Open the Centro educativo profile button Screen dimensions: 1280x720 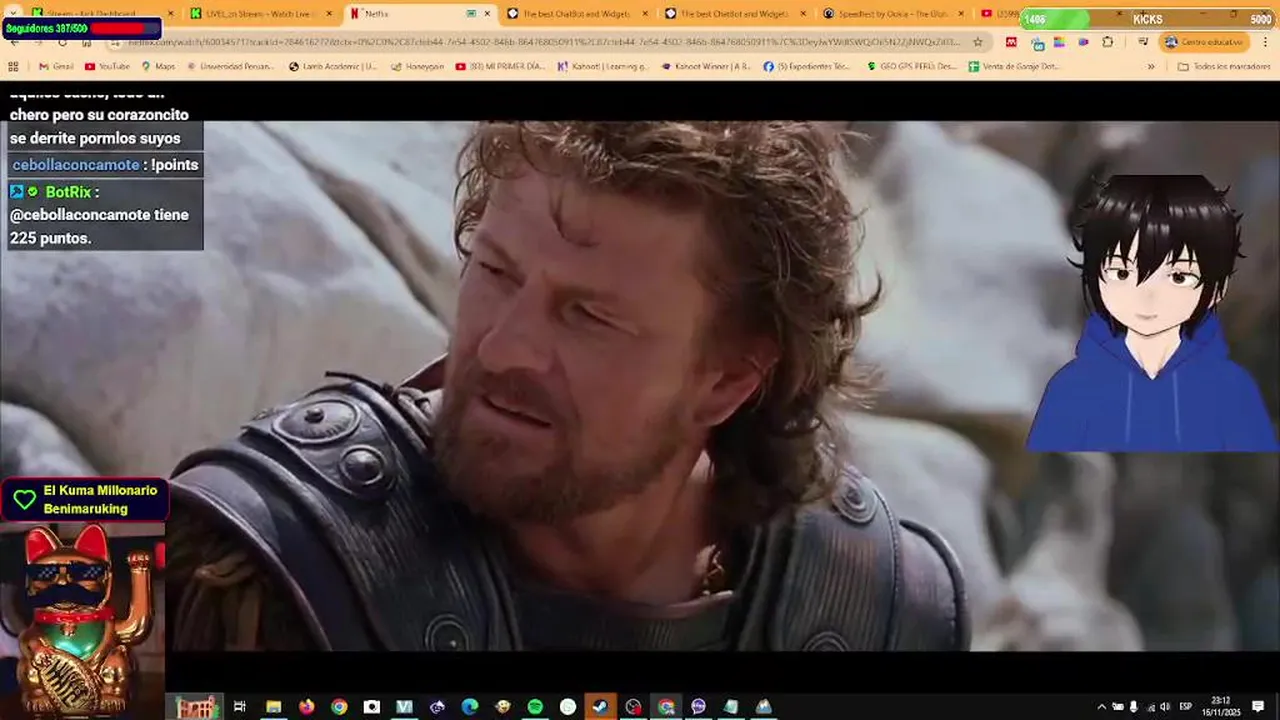coord(1203,42)
